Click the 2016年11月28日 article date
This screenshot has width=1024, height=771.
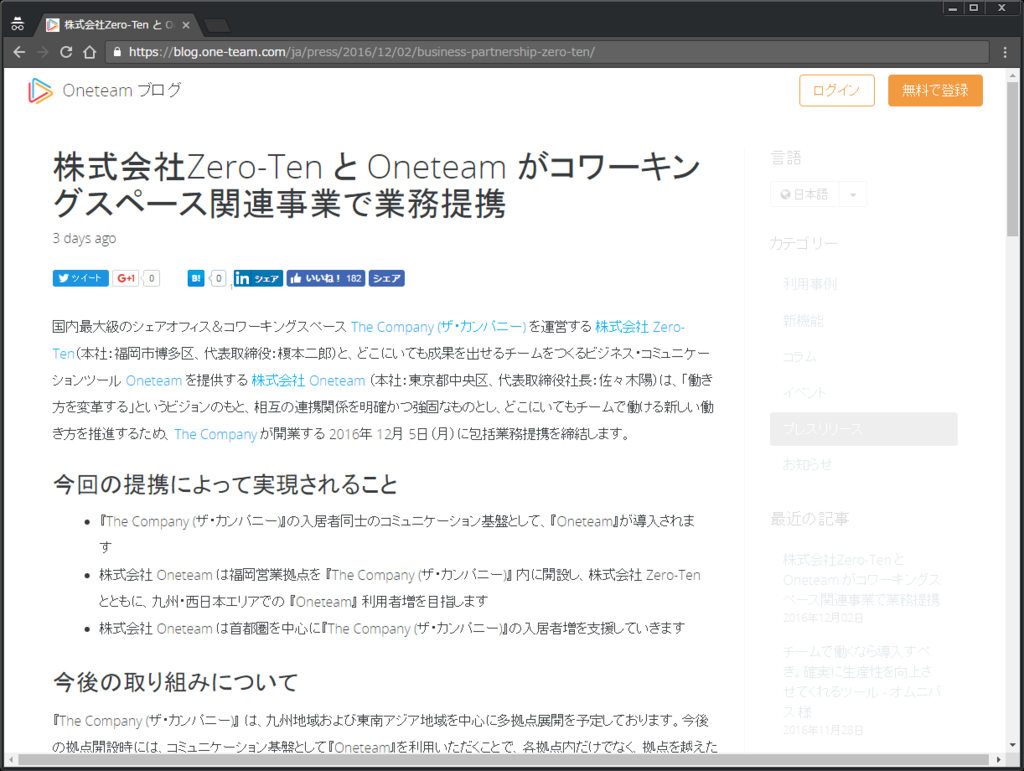[823, 730]
